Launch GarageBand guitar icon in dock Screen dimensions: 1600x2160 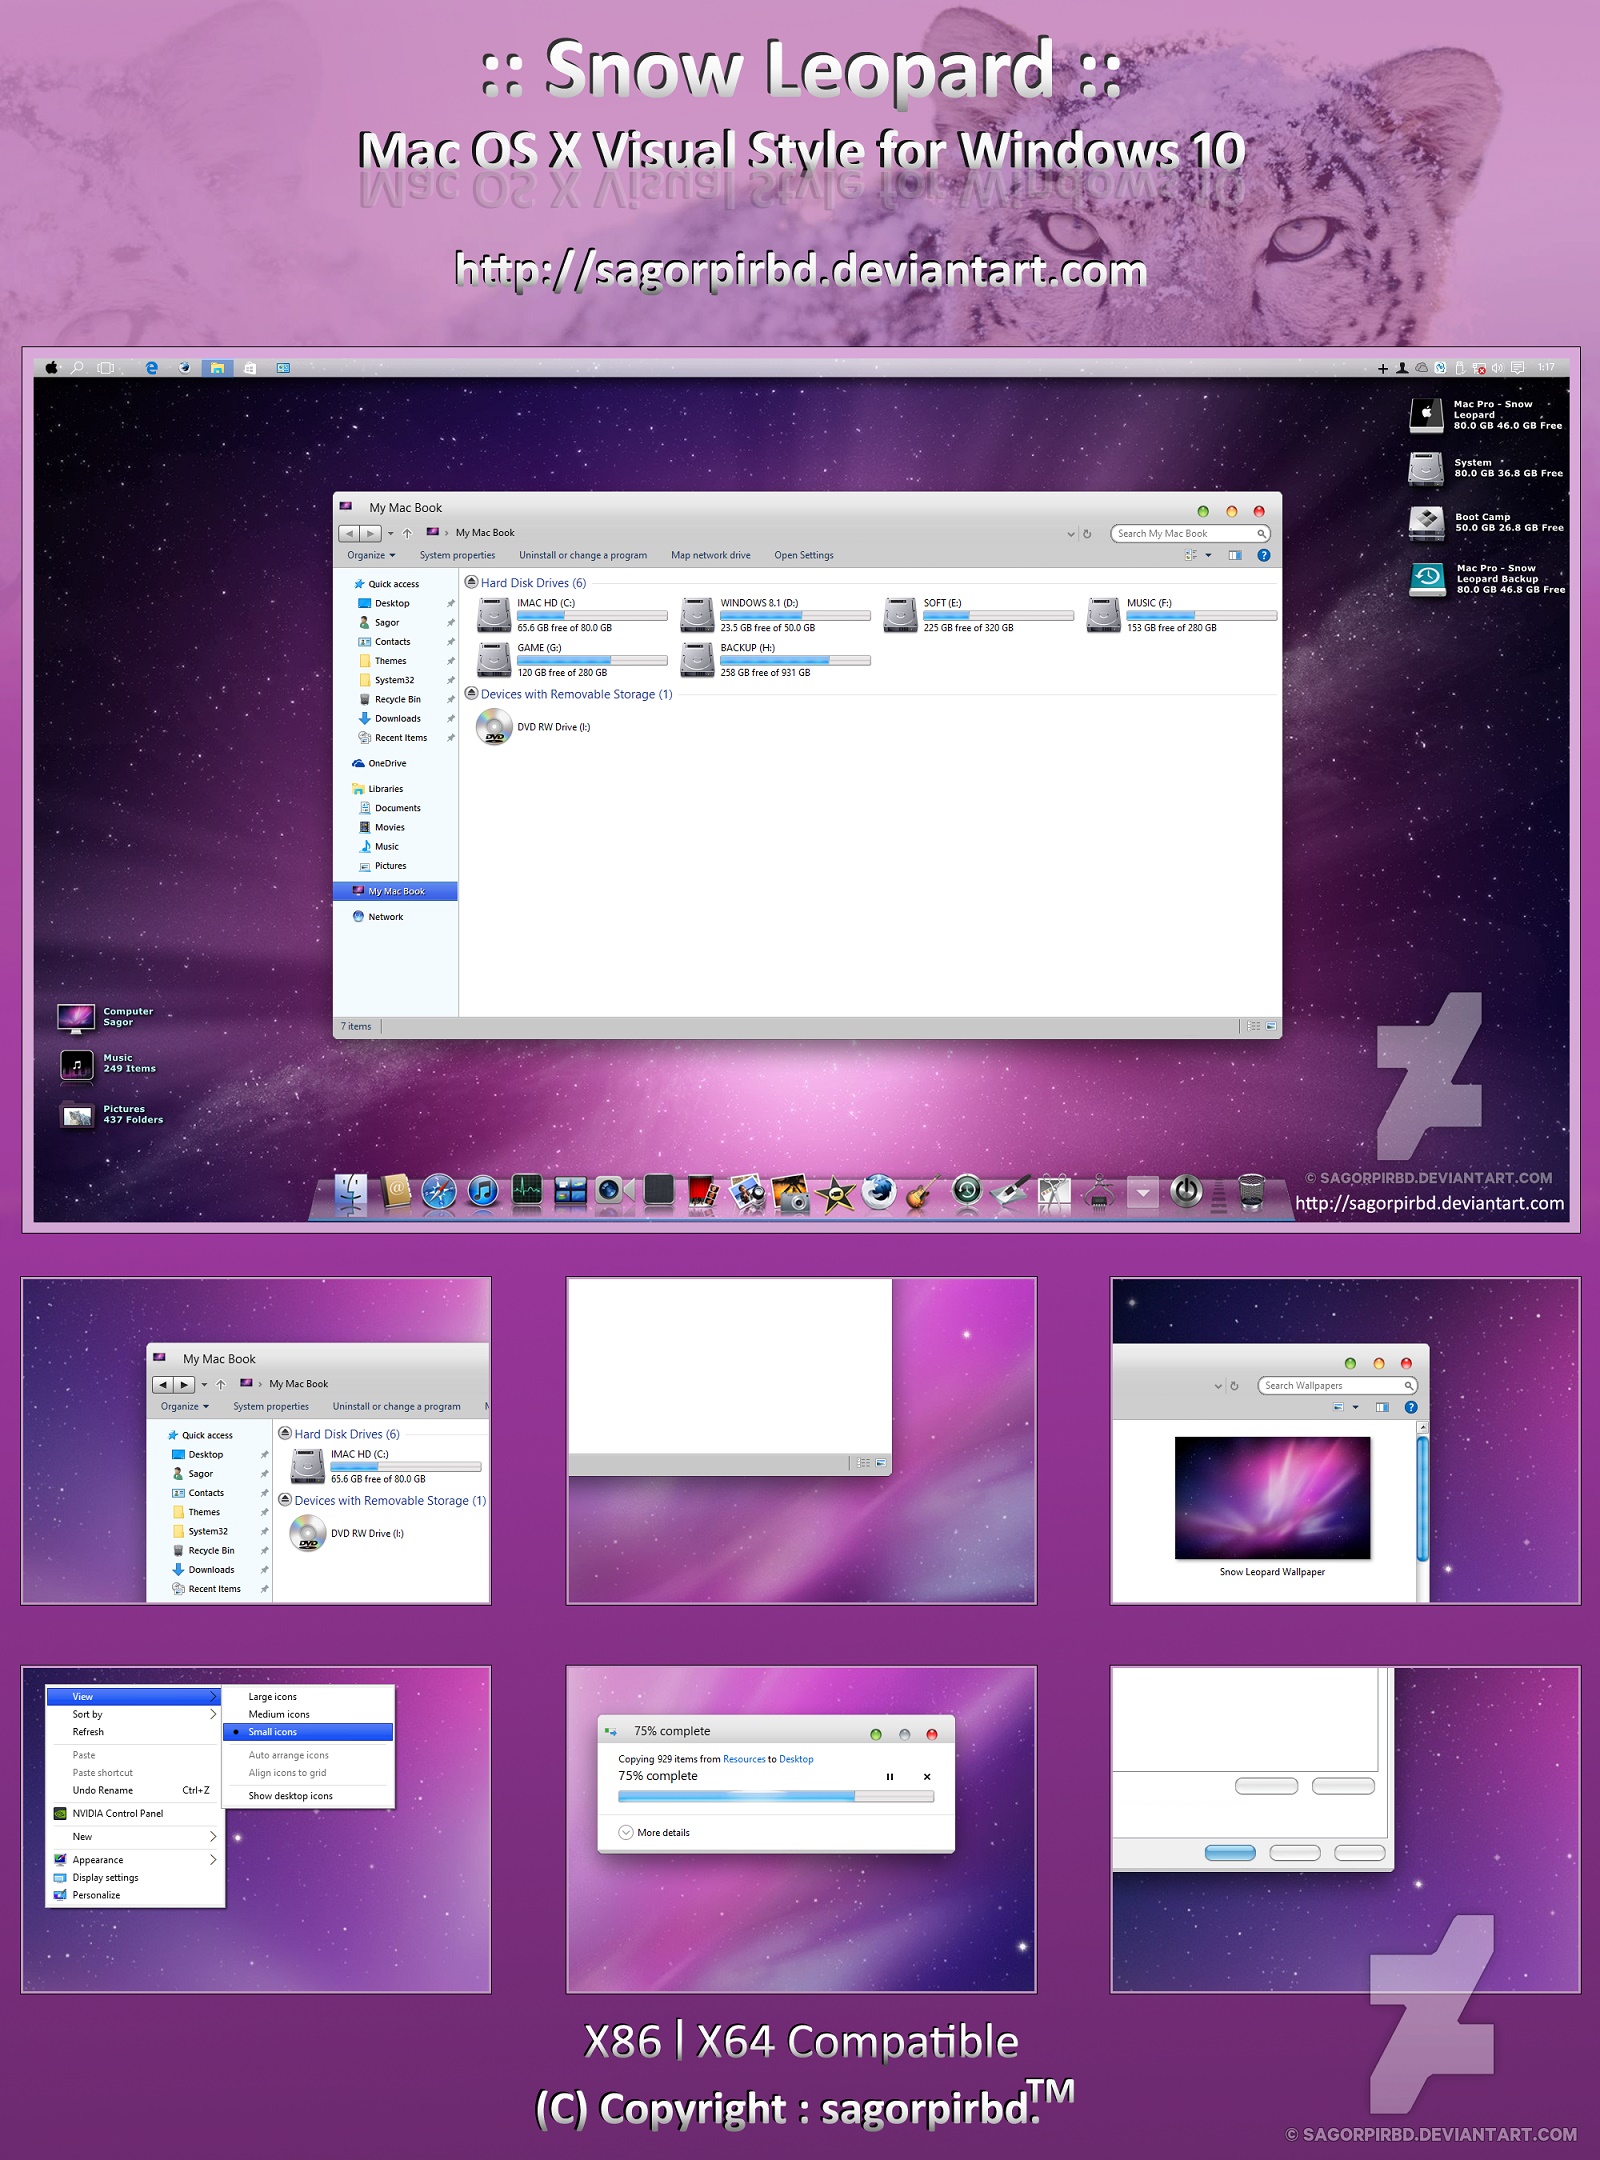click(x=922, y=1193)
